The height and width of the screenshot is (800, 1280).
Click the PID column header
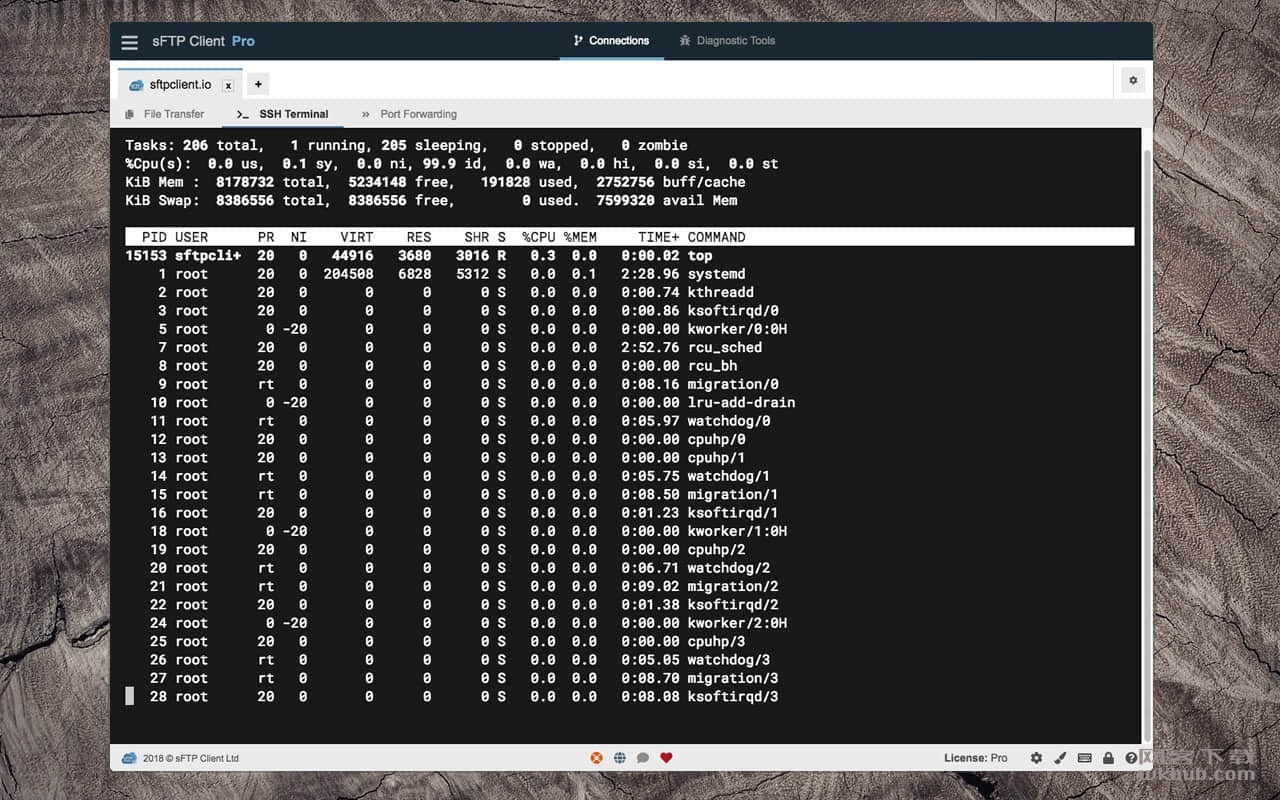(x=154, y=237)
